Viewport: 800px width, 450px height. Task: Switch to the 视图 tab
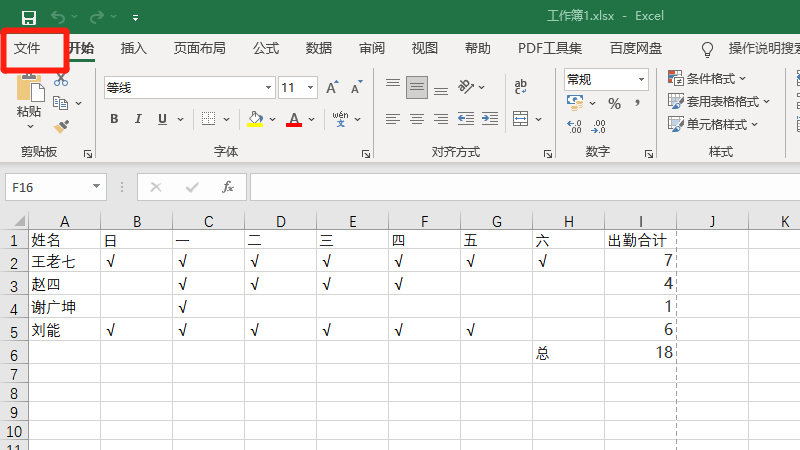(x=424, y=48)
